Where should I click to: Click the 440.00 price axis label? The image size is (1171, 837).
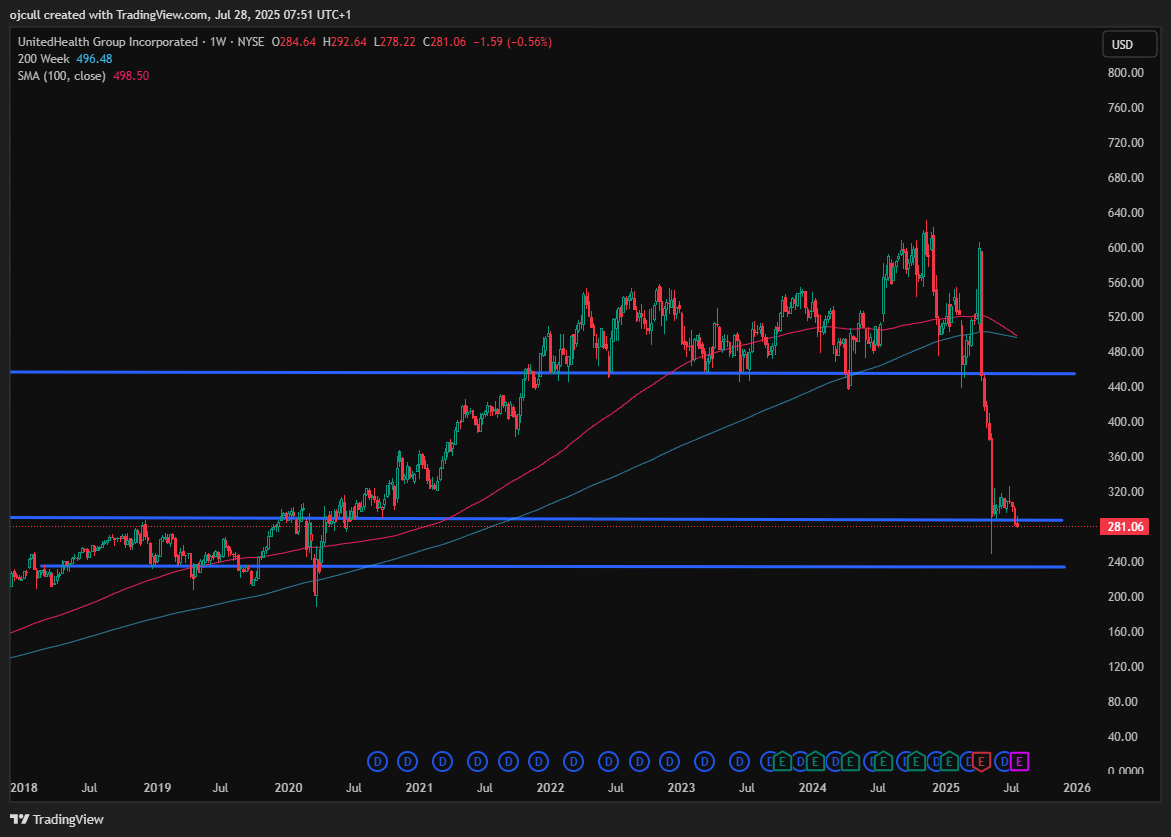[x=1125, y=387]
